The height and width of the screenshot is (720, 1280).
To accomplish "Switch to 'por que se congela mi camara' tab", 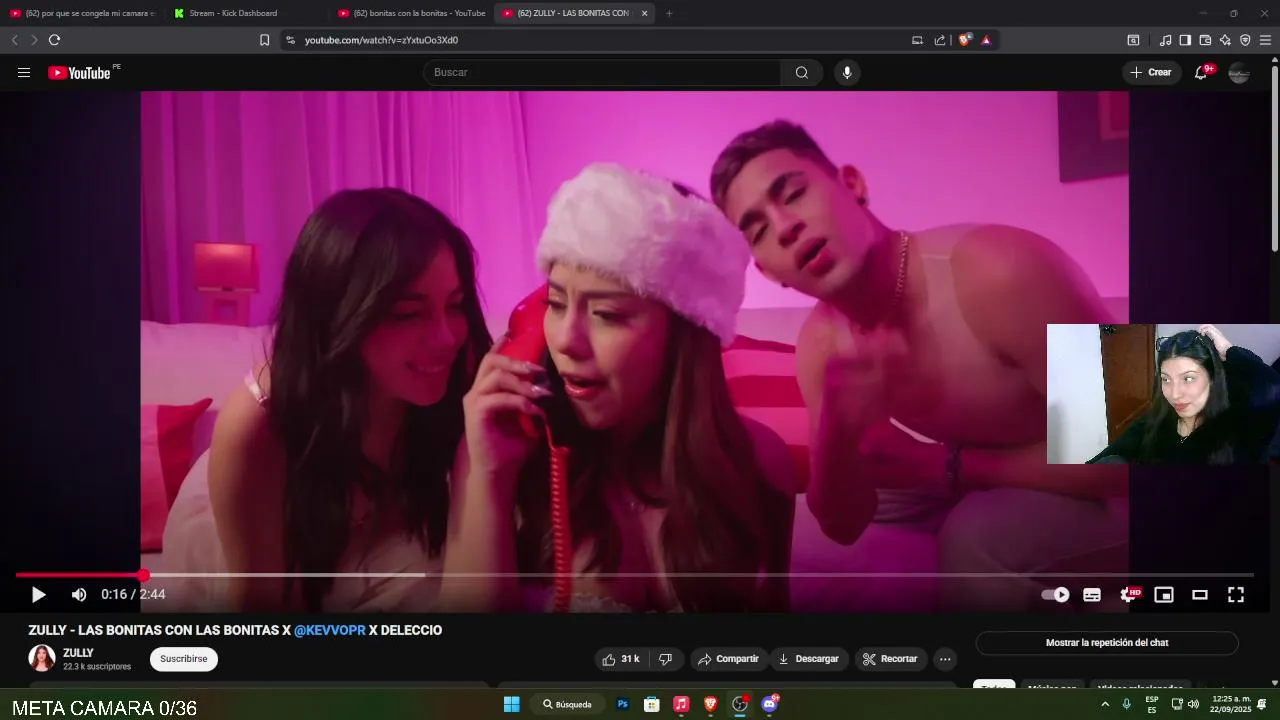I will pyautogui.click(x=82, y=13).
